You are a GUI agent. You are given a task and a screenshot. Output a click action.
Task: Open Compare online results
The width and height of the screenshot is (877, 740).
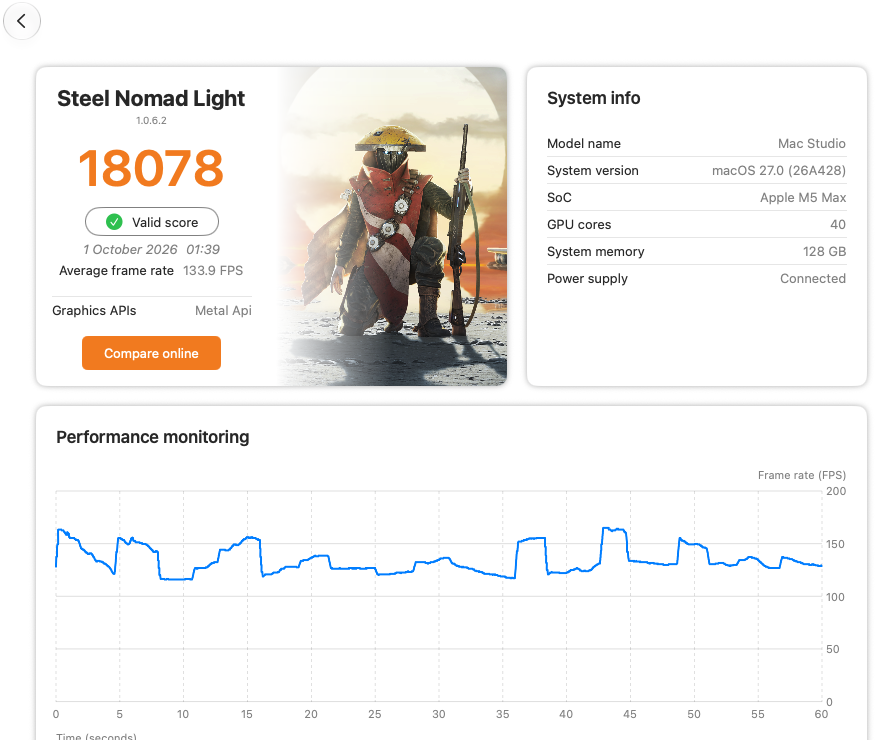click(152, 353)
